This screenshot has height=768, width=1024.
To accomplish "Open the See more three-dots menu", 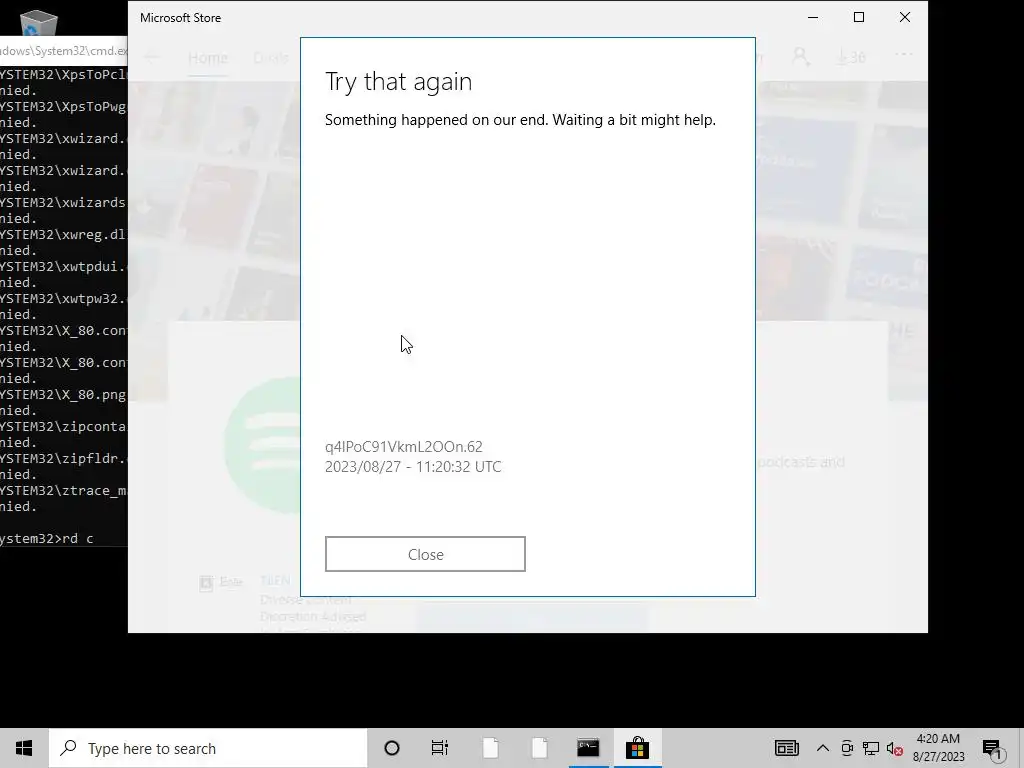I will tap(904, 55).
